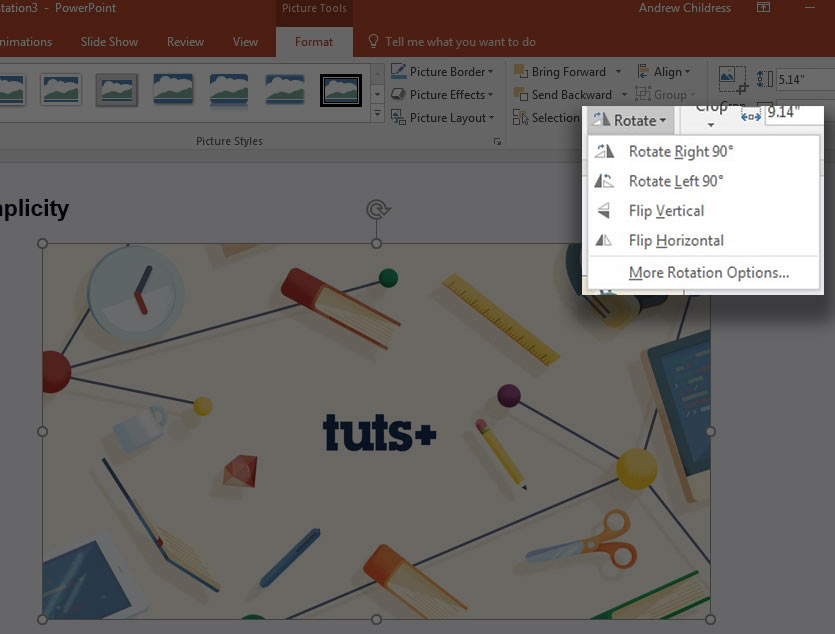Open the Selection Pane
This screenshot has width=835, height=634.
546,118
